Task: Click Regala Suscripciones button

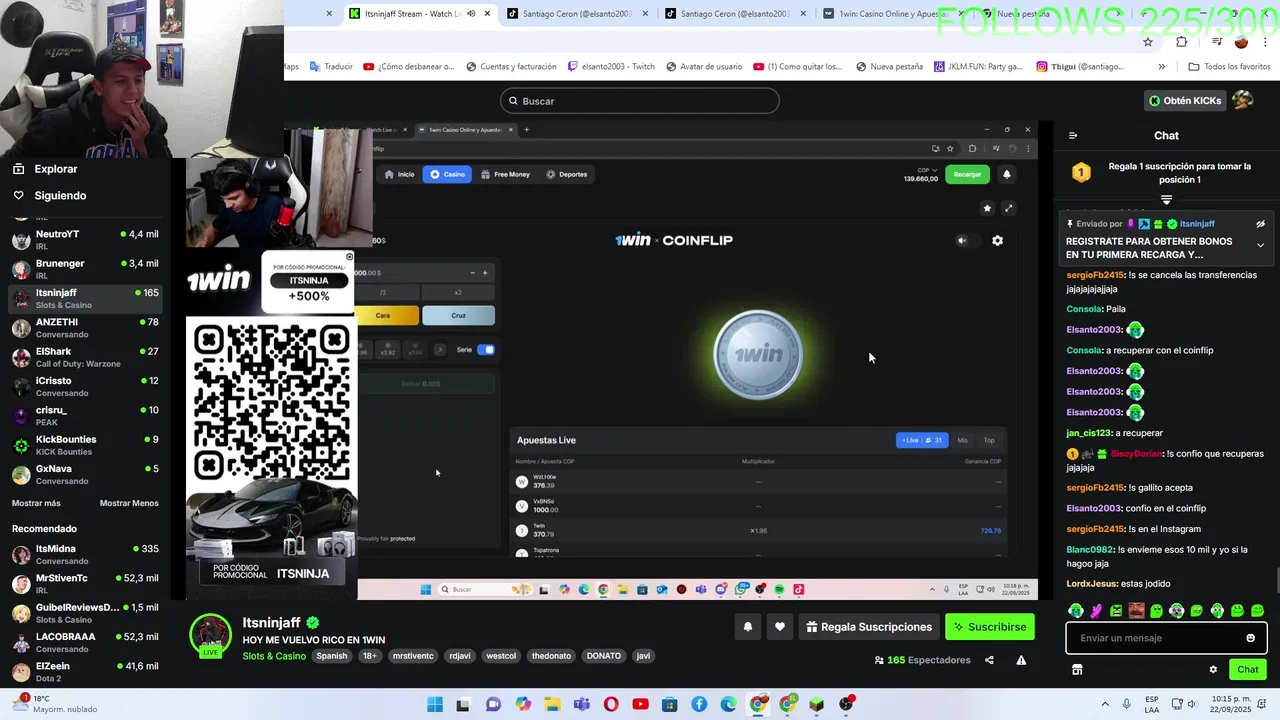Action: (870, 627)
